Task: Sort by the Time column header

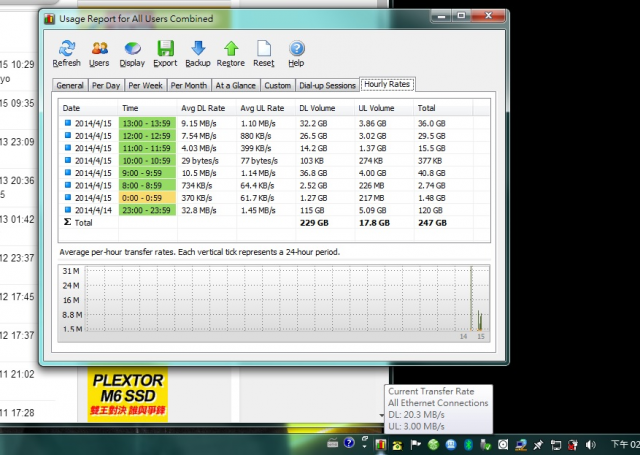Action: (148, 108)
